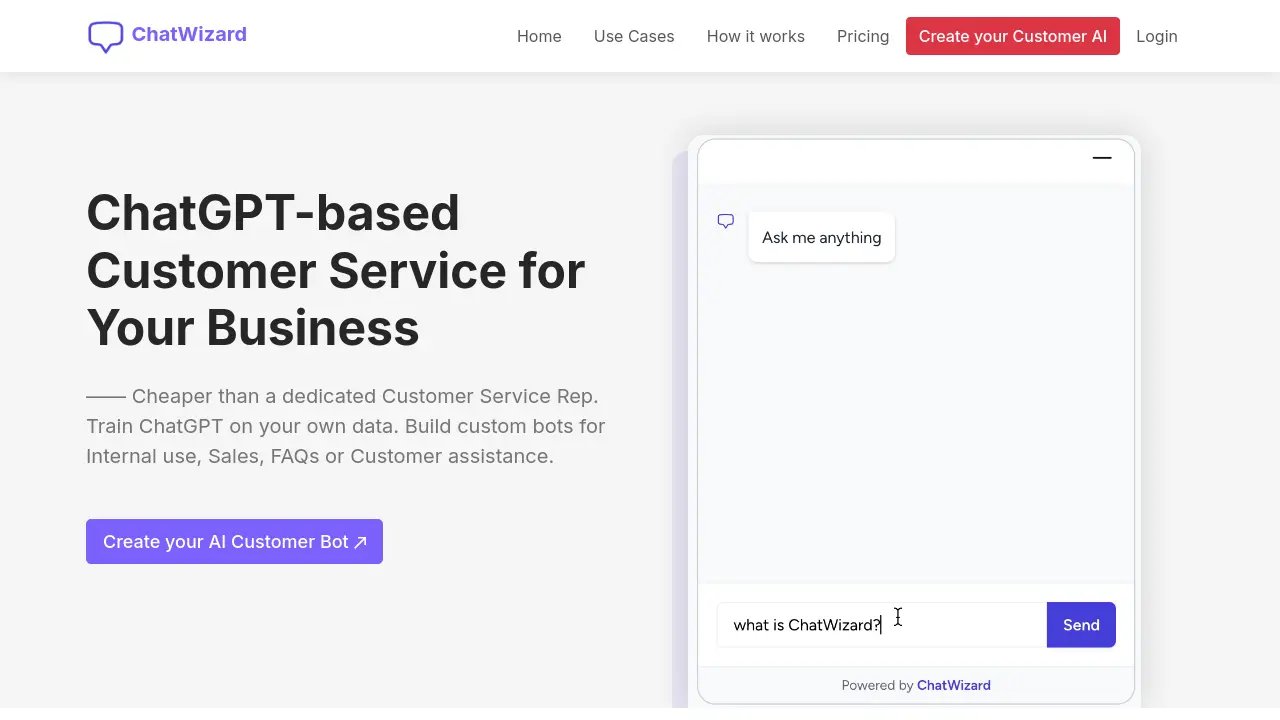Click the ChatWizard speech bubble logo icon
The width and height of the screenshot is (1280, 720).
(x=106, y=37)
